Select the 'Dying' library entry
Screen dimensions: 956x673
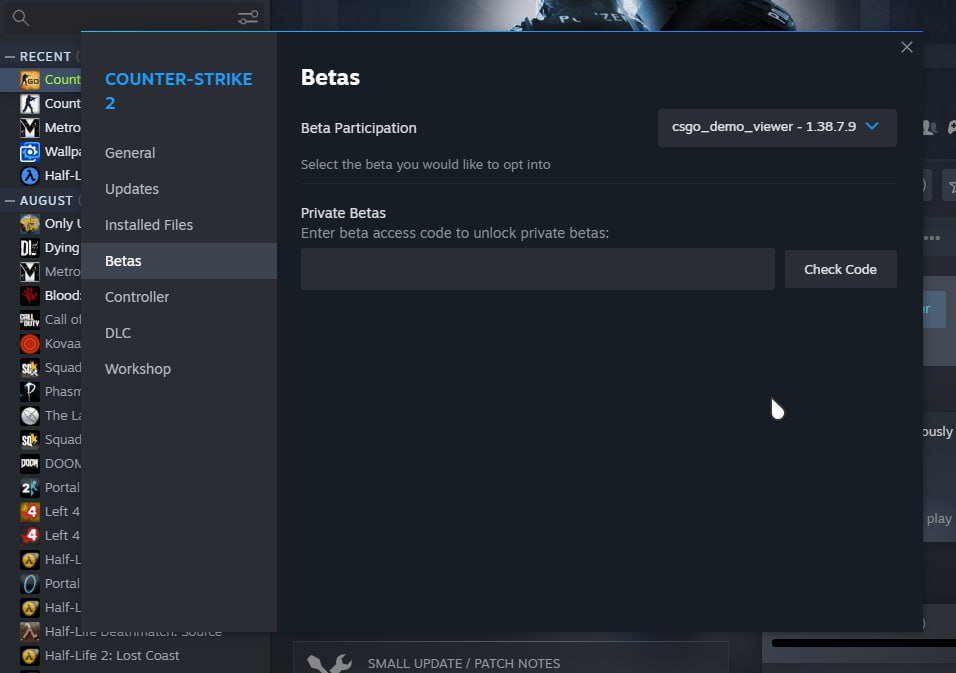click(62, 247)
